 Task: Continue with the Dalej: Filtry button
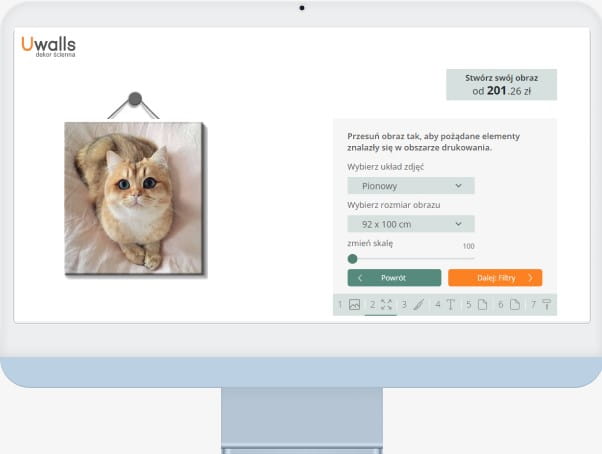495,278
